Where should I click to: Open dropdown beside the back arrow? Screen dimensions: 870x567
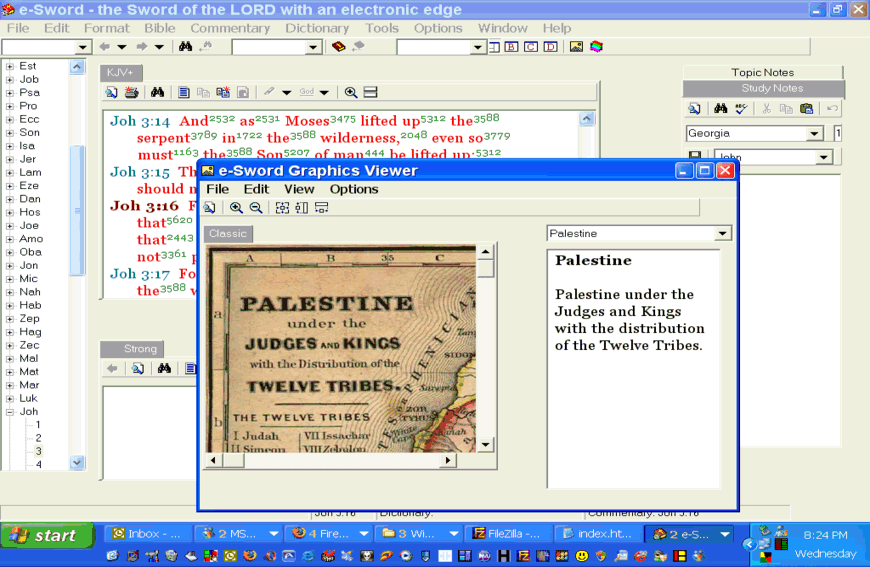(x=122, y=47)
